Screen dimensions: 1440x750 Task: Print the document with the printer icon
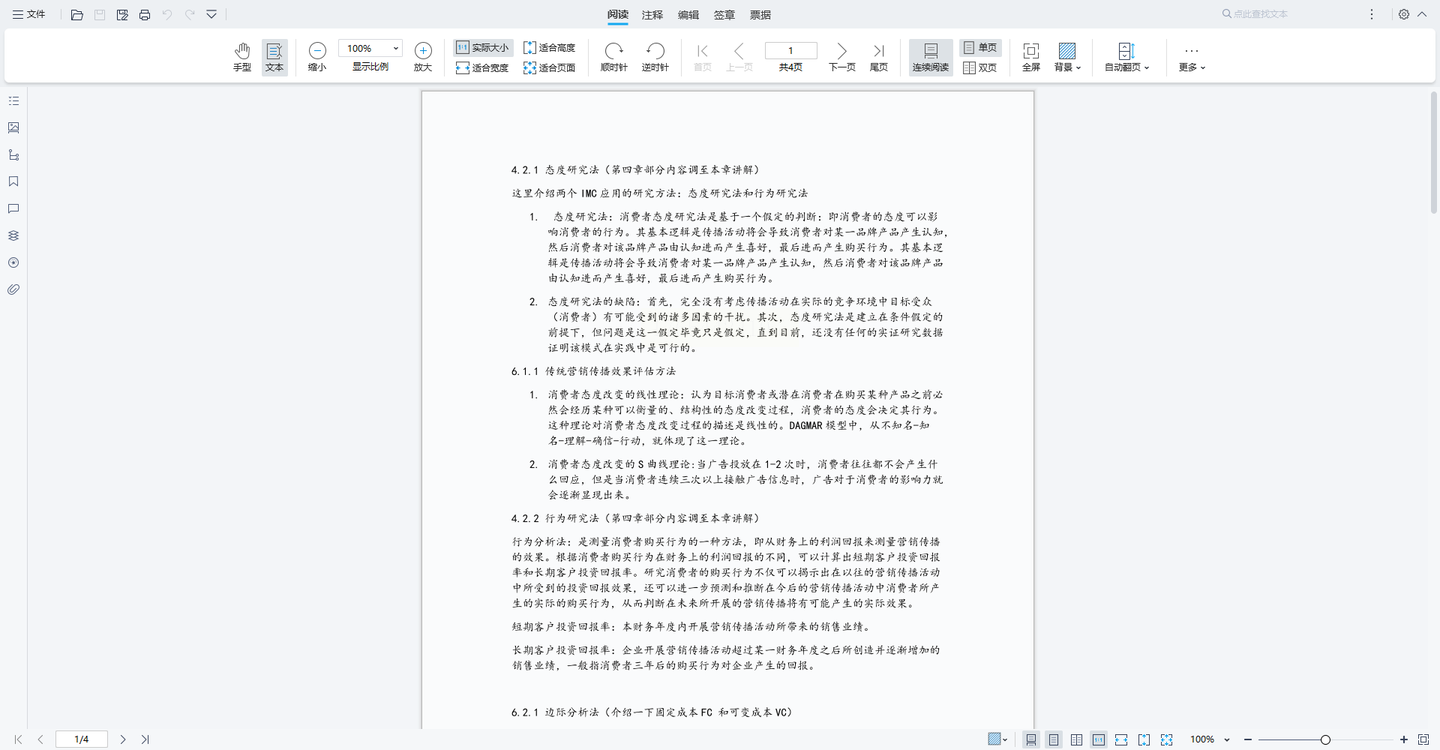pyautogui.click(x=145, y=15)
